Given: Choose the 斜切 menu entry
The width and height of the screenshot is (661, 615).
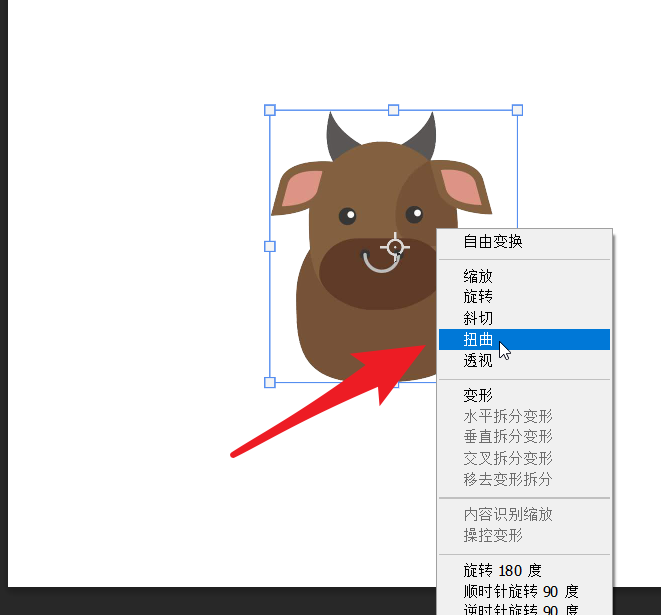Looking at the screenshot, I should click(x=524, y=318).
